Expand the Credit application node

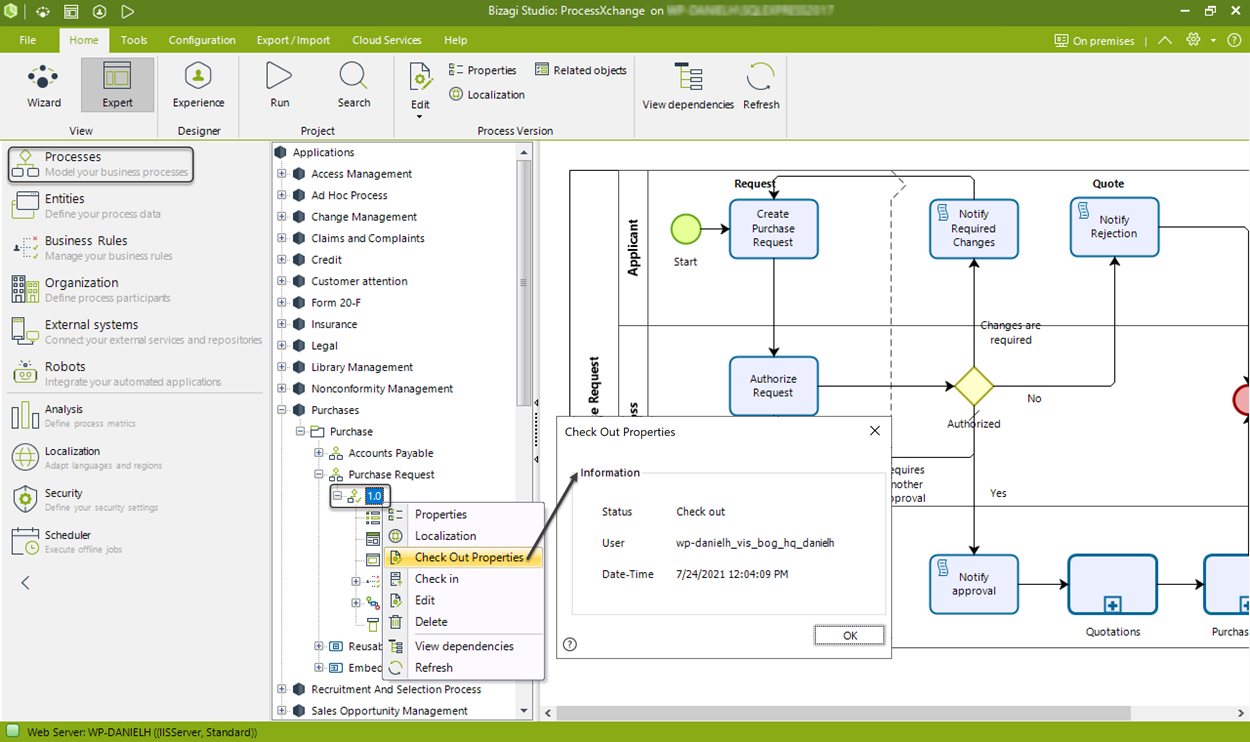pos(281,260)
